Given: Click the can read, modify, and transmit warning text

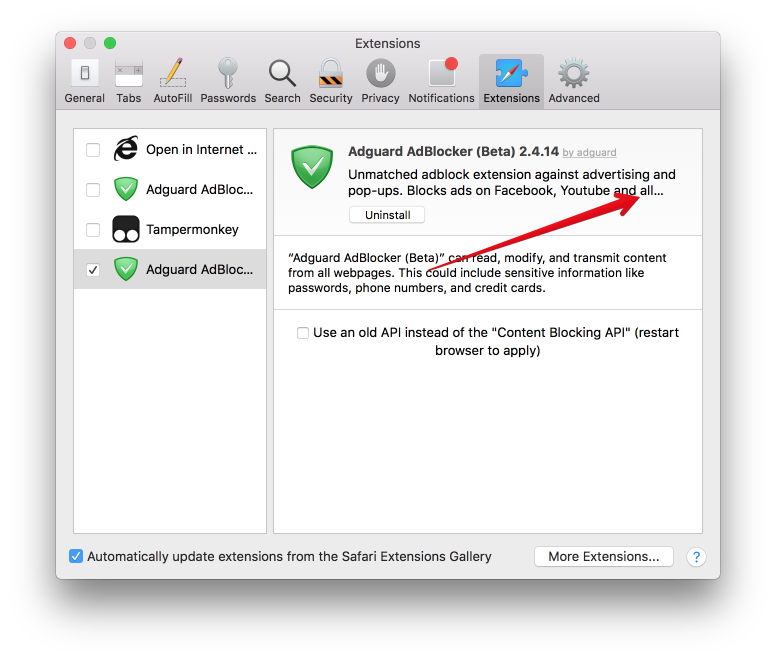Looking at the screenshot, I should (477, 273).
